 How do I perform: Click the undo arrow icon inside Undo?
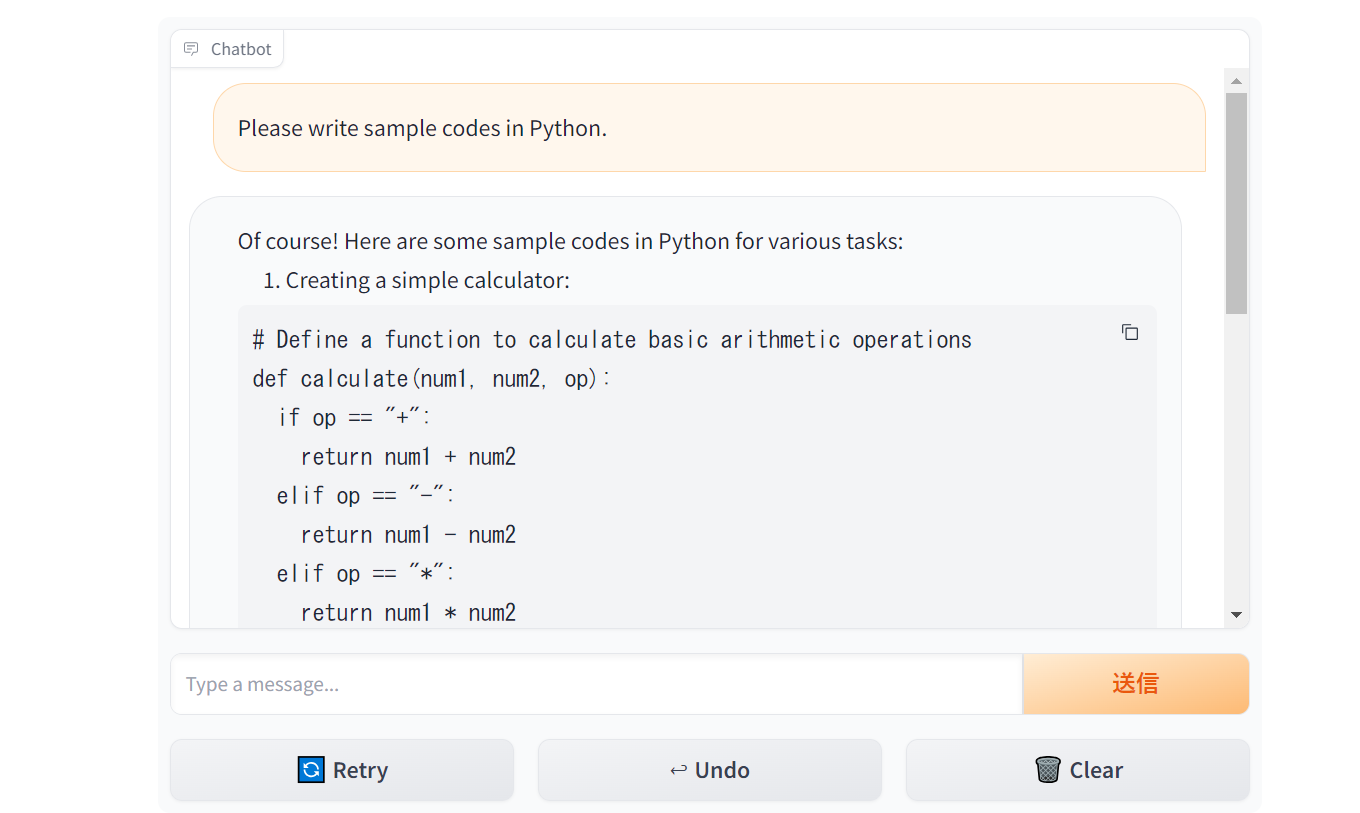tap(678, 770)
